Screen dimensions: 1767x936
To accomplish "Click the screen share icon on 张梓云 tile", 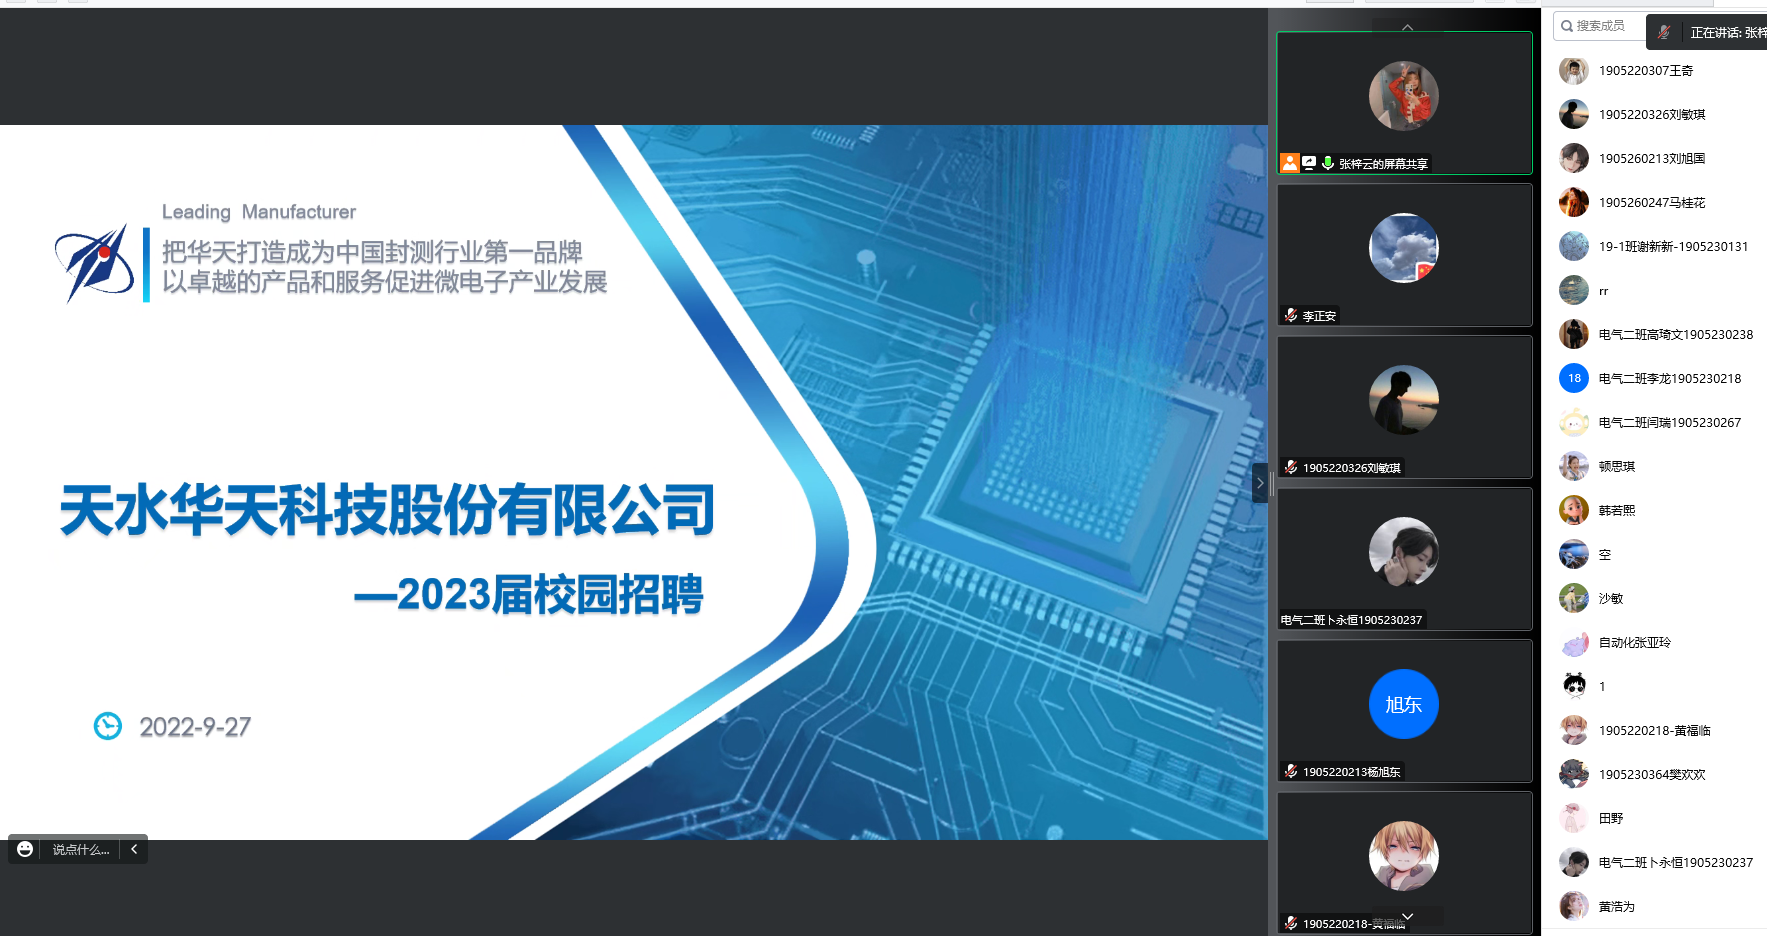I will (x=1309, y=163).
